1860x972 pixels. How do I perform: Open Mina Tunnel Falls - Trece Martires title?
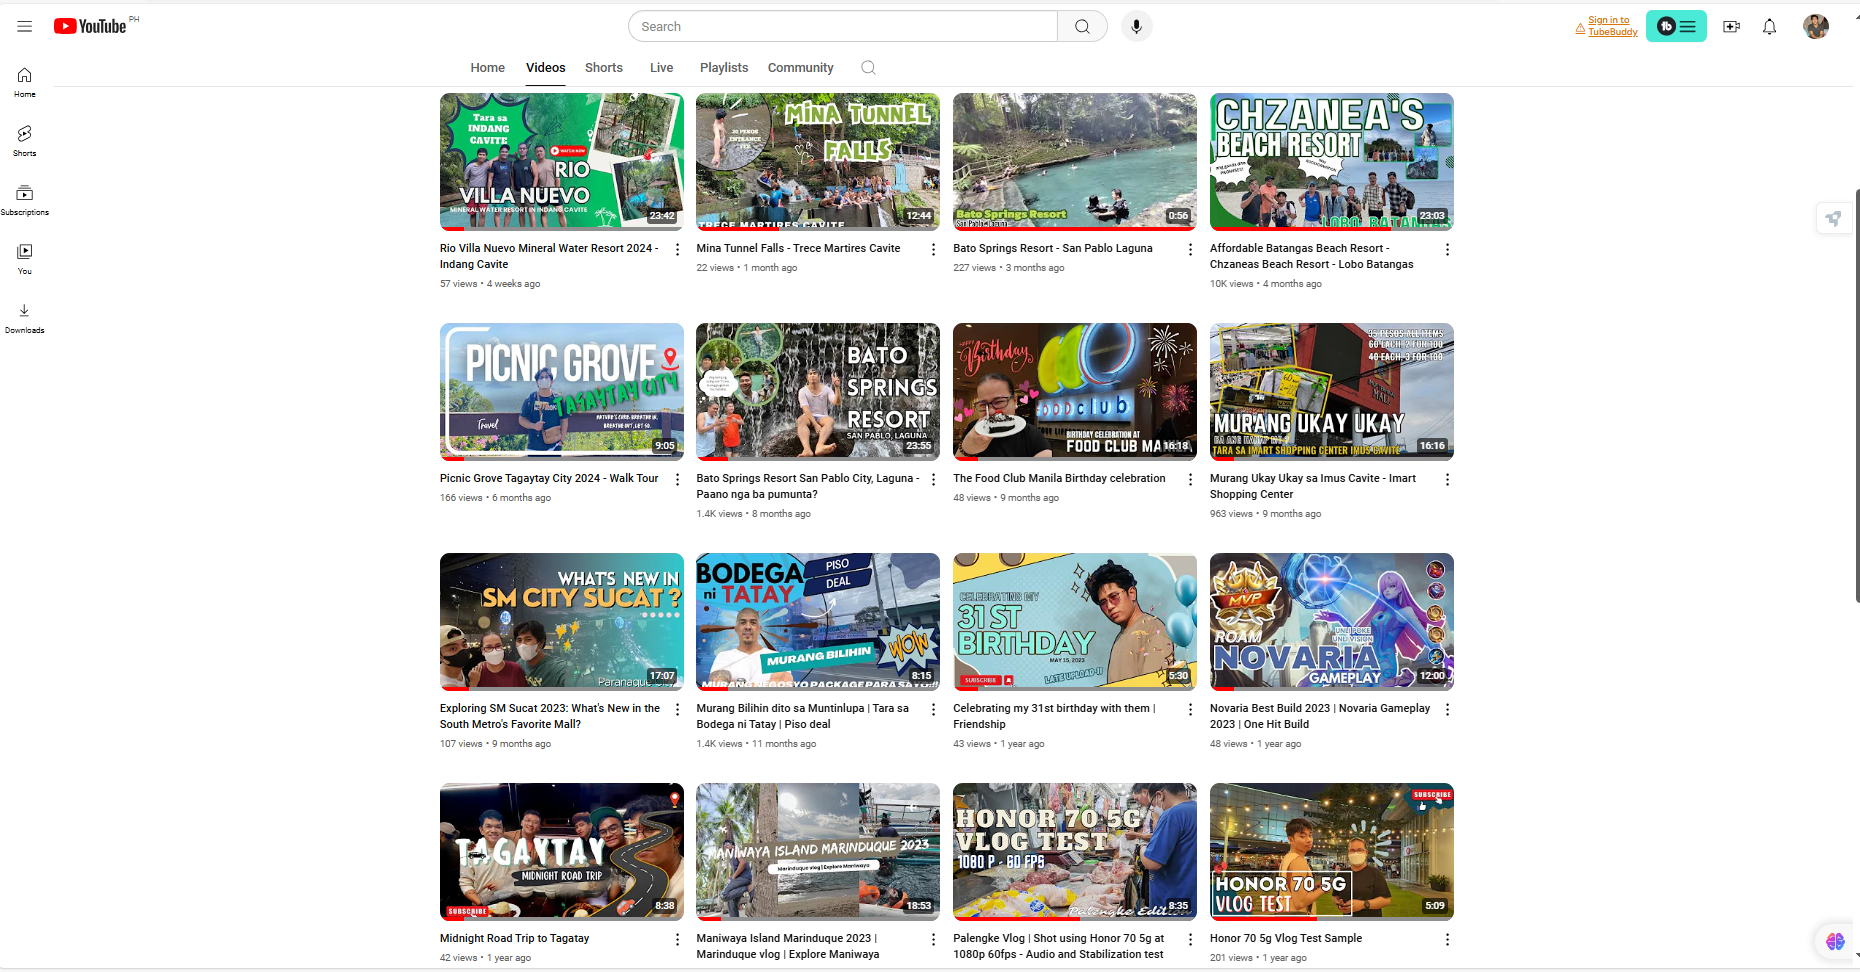coord(798,248)
